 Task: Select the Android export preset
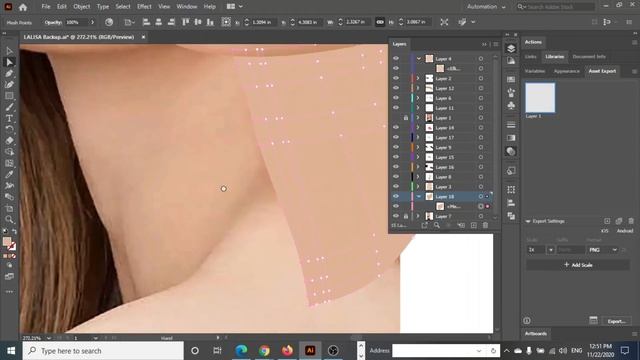(624, 231)
